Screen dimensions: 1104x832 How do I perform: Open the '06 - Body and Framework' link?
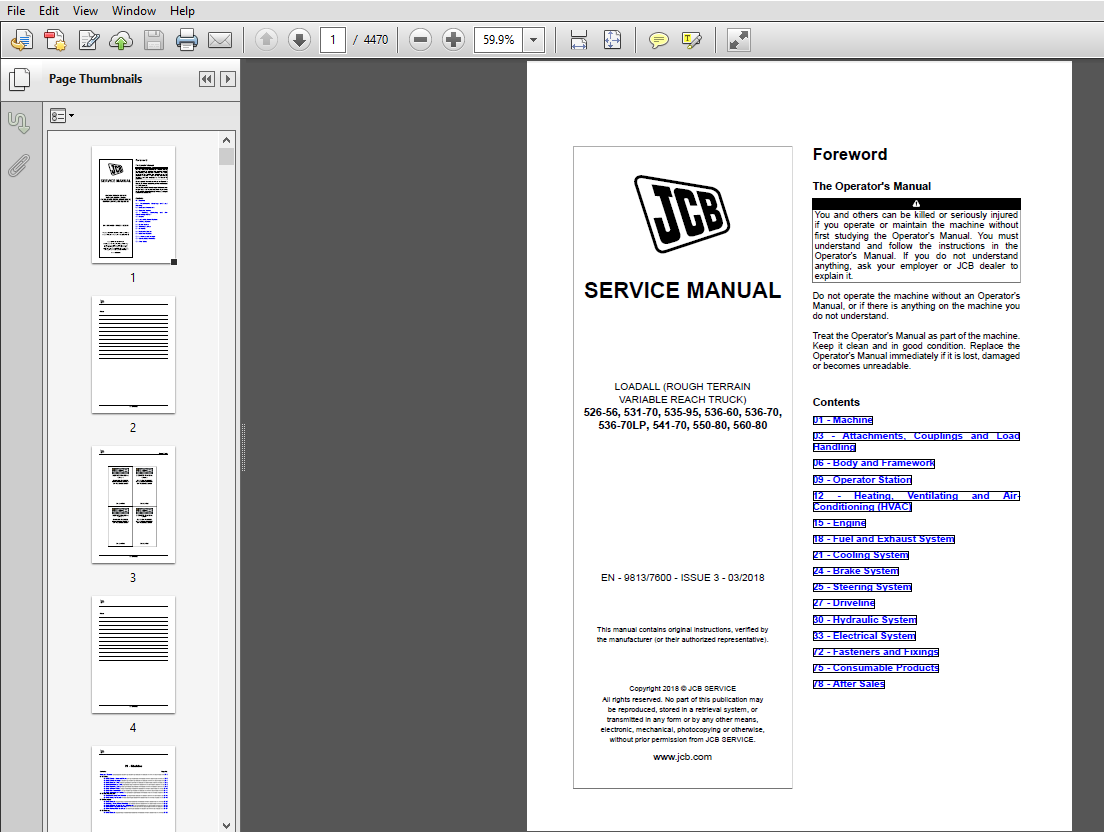(x=874, y=463)
